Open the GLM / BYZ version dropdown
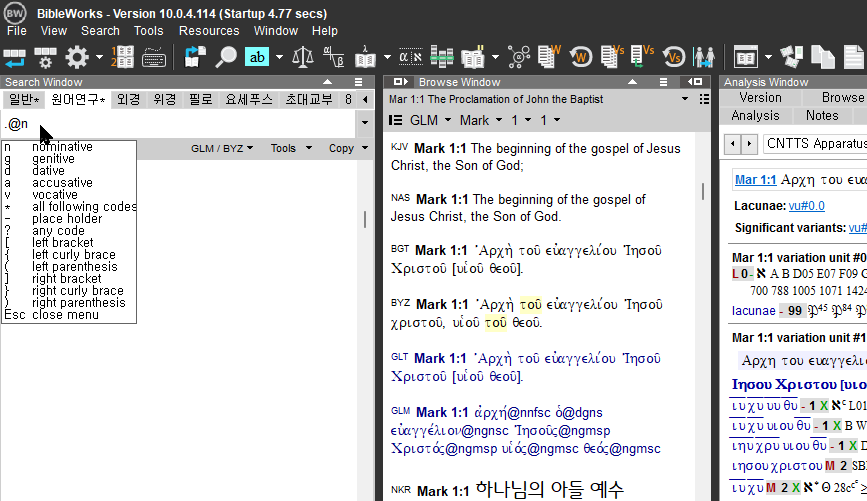867x501 pixels. click(x=222, y=148)
